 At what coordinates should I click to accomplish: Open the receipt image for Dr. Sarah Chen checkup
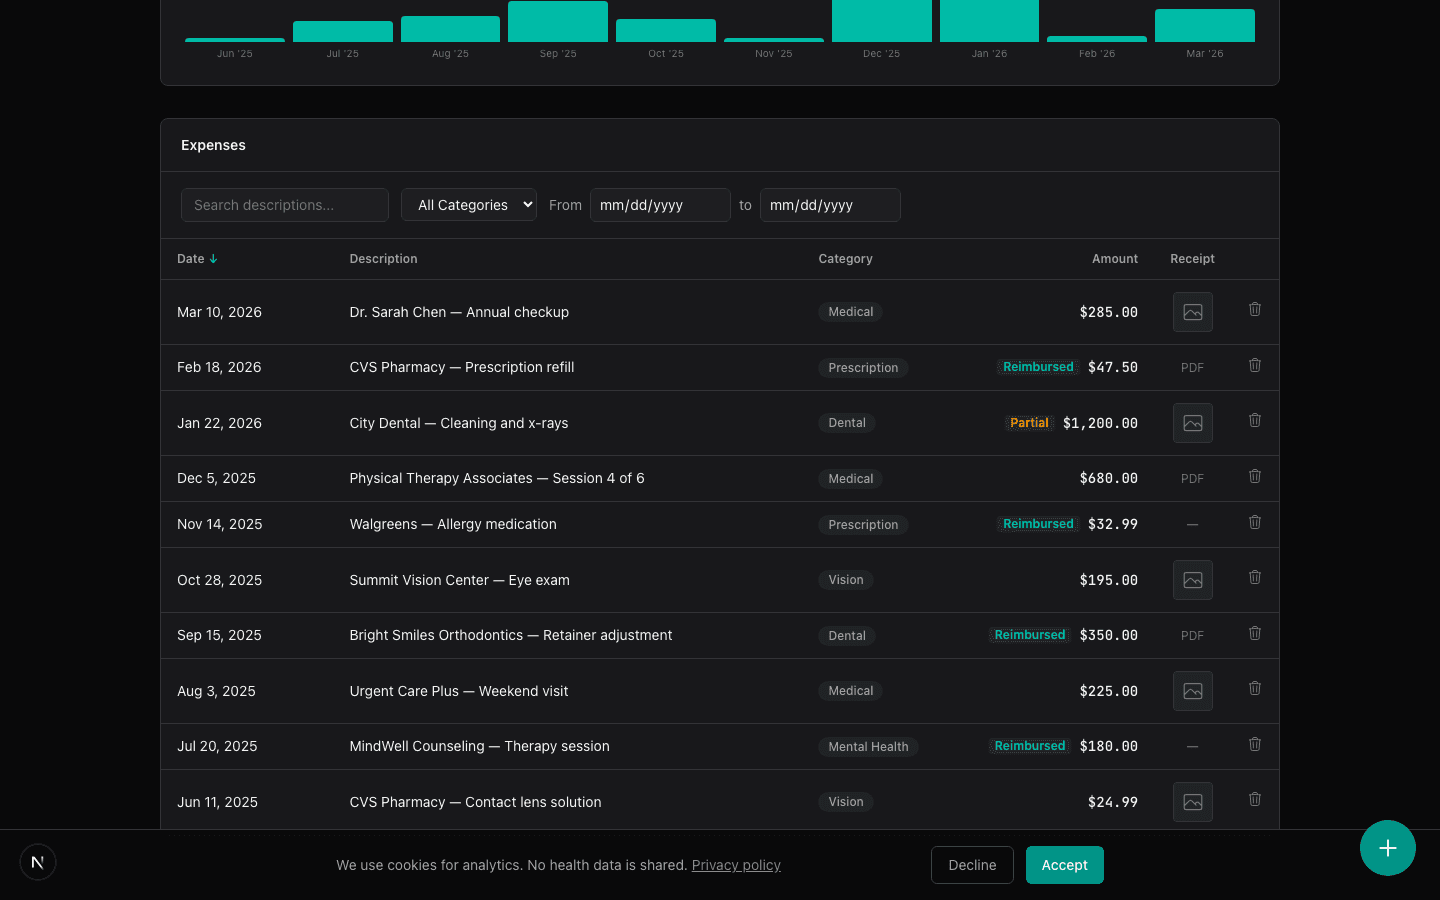pyautogui.click(x=1192, y=312)
